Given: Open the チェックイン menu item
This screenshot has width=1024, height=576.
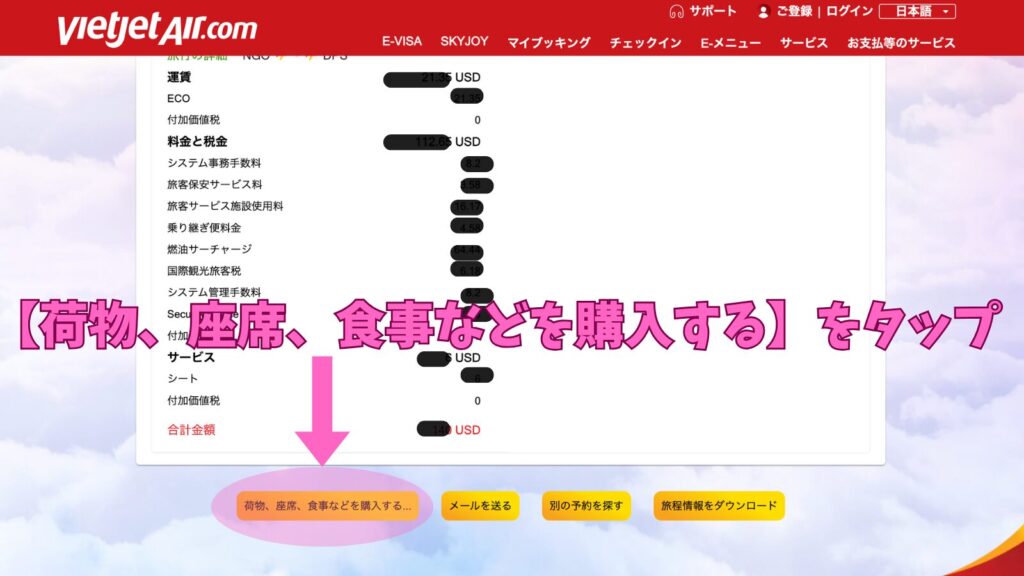Looking at the screenshot, I should 647,43.
